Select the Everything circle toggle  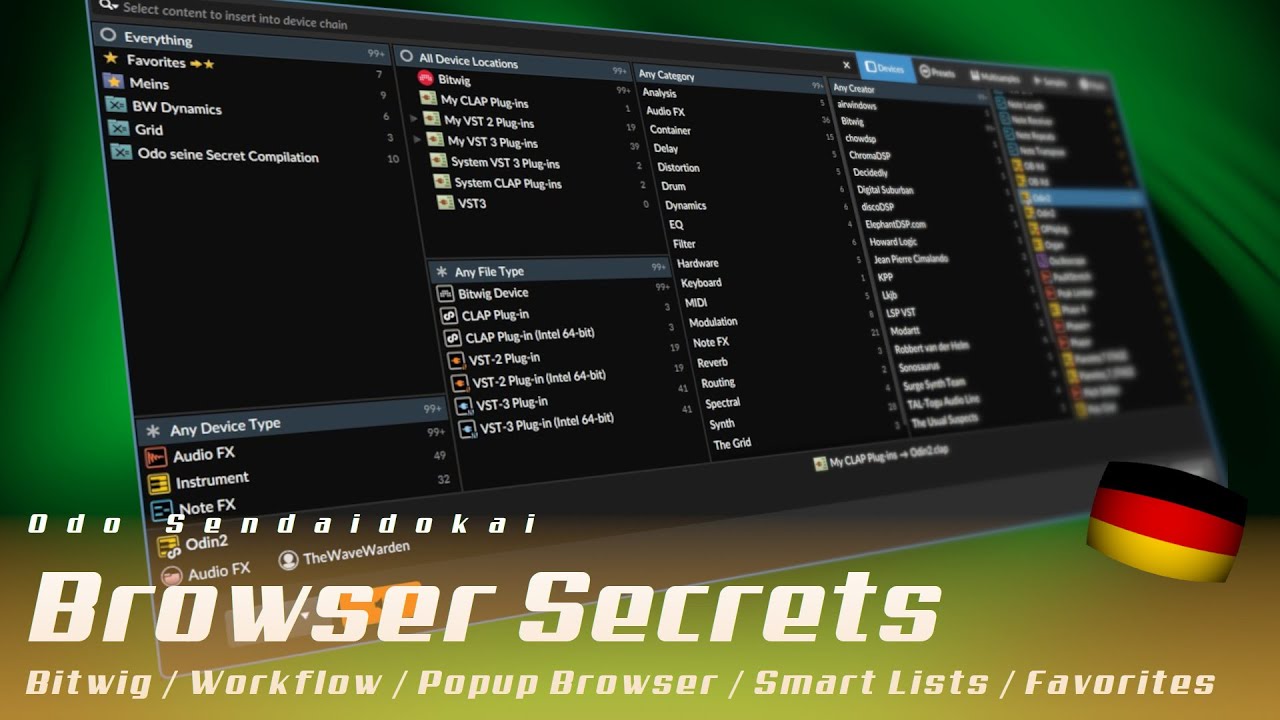click(108, 35)
